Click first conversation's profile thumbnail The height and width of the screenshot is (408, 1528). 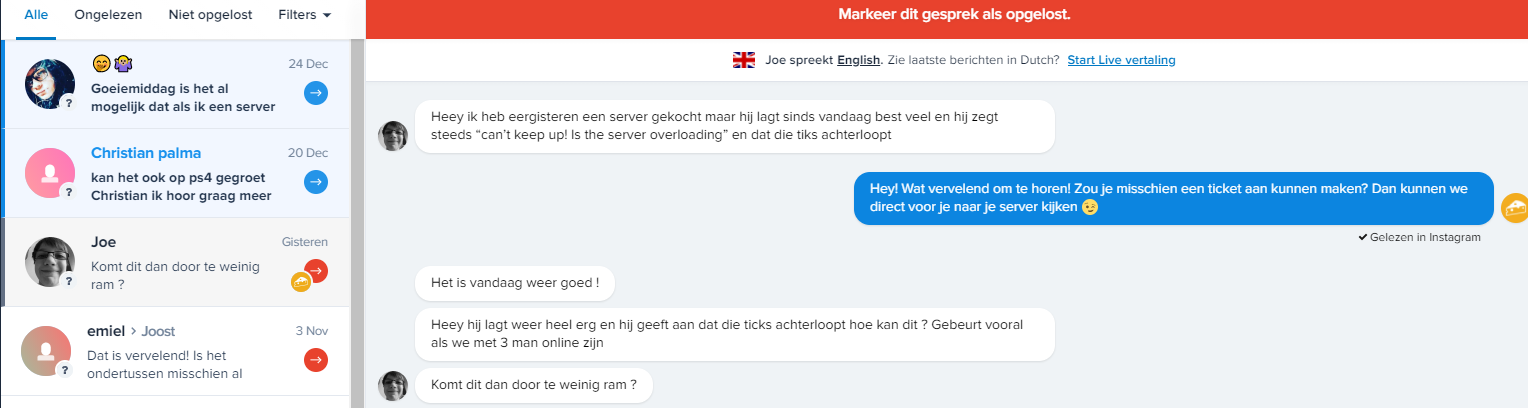(50, 84)
